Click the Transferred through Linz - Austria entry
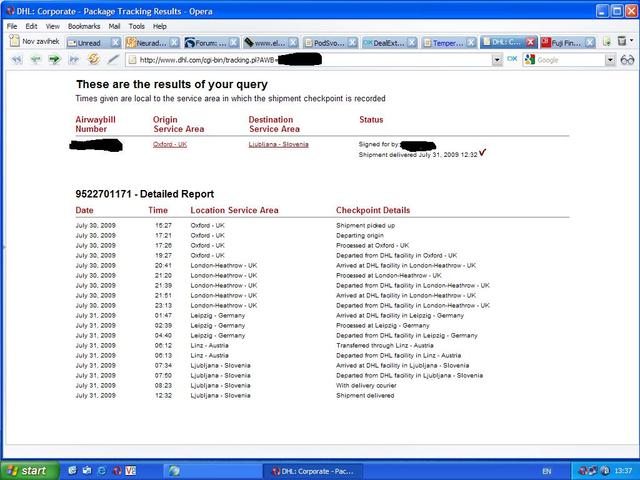Viewport: 640px width, 480px height. pyautogui.click(x=384, y=345)
